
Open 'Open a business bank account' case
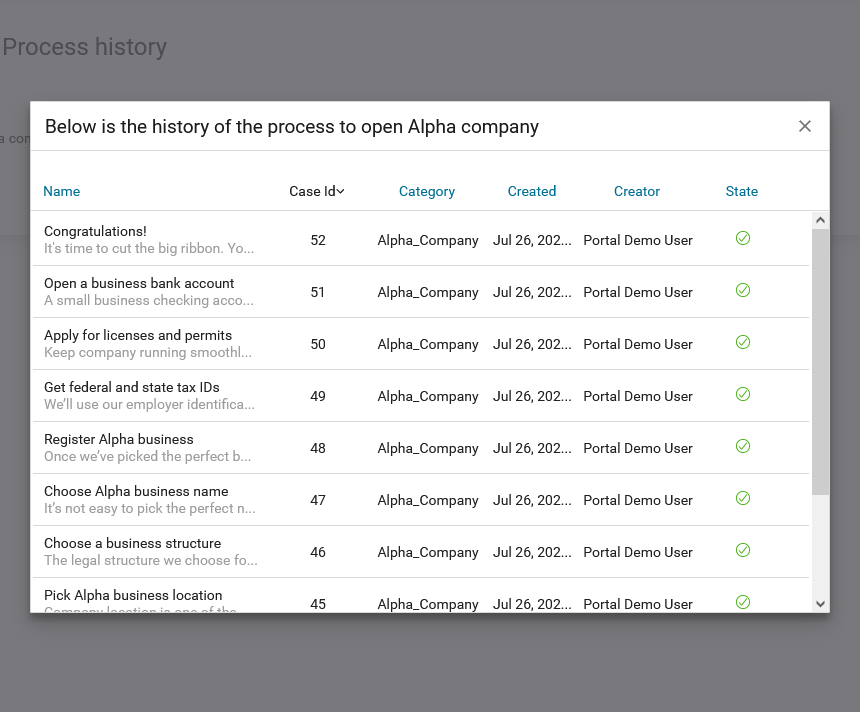(139, 283)
